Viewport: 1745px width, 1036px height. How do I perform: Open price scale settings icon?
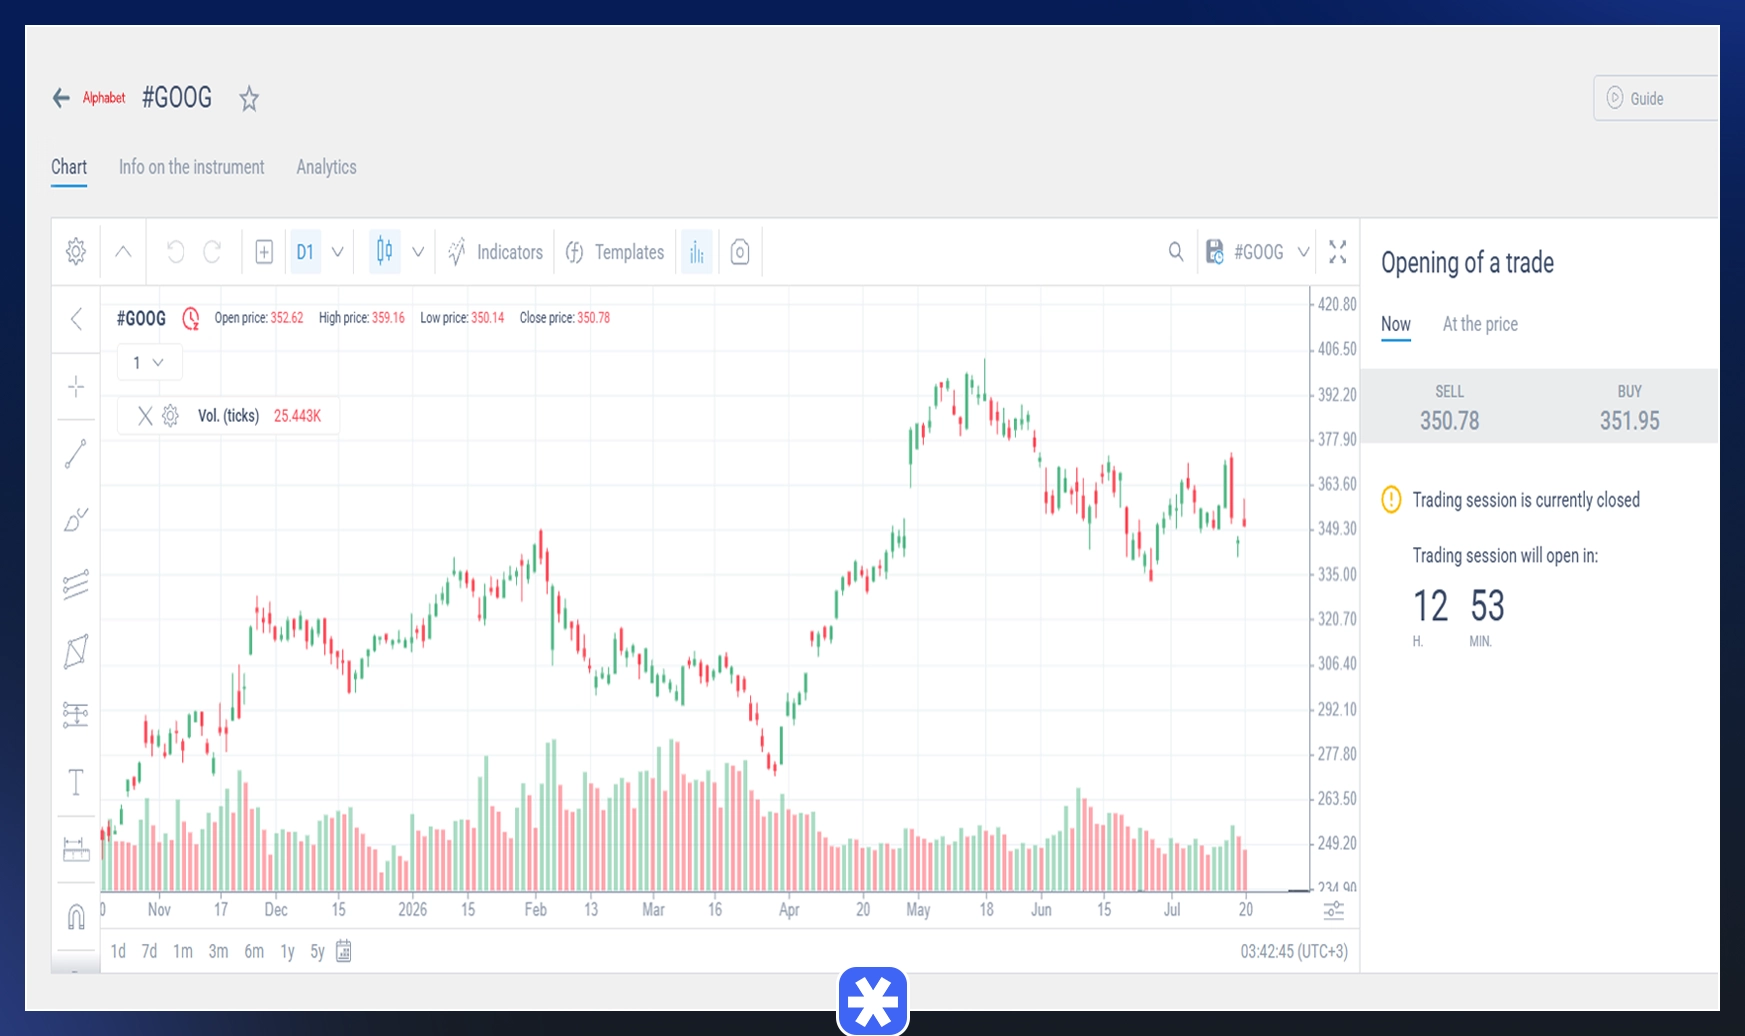(x=1334, y=910)
